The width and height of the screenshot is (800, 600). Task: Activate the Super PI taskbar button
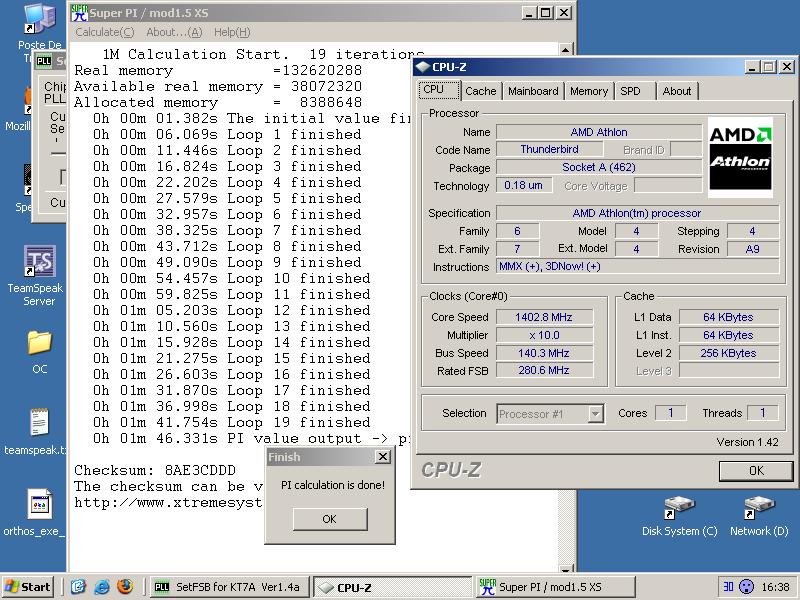(556, 587)
